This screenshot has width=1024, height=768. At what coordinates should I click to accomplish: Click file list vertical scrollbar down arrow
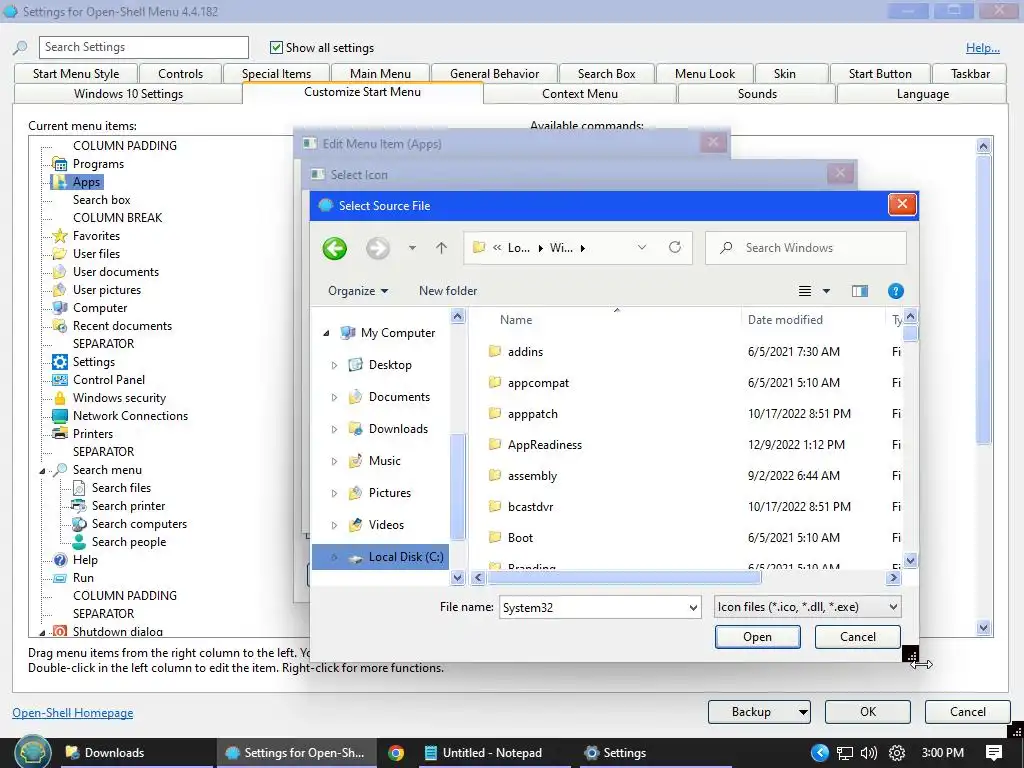910,560
